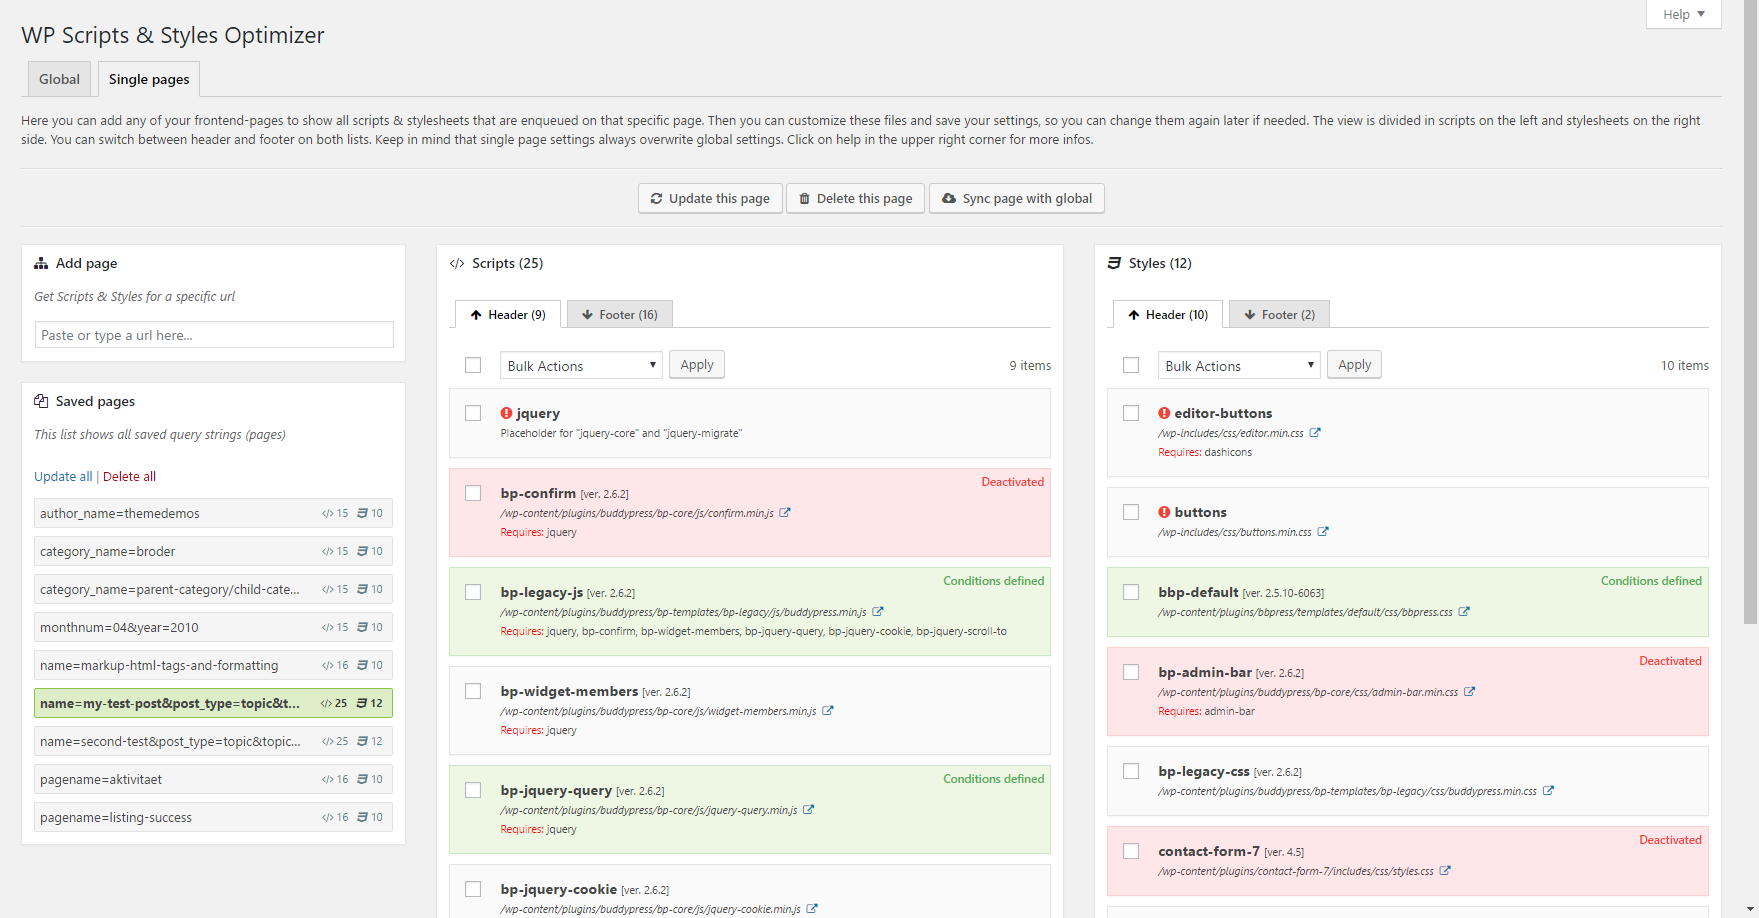This screenshot has width=1759, height=918.
Task: Click the copy icon next to Saved pages
Action: (x=41, y=401)
